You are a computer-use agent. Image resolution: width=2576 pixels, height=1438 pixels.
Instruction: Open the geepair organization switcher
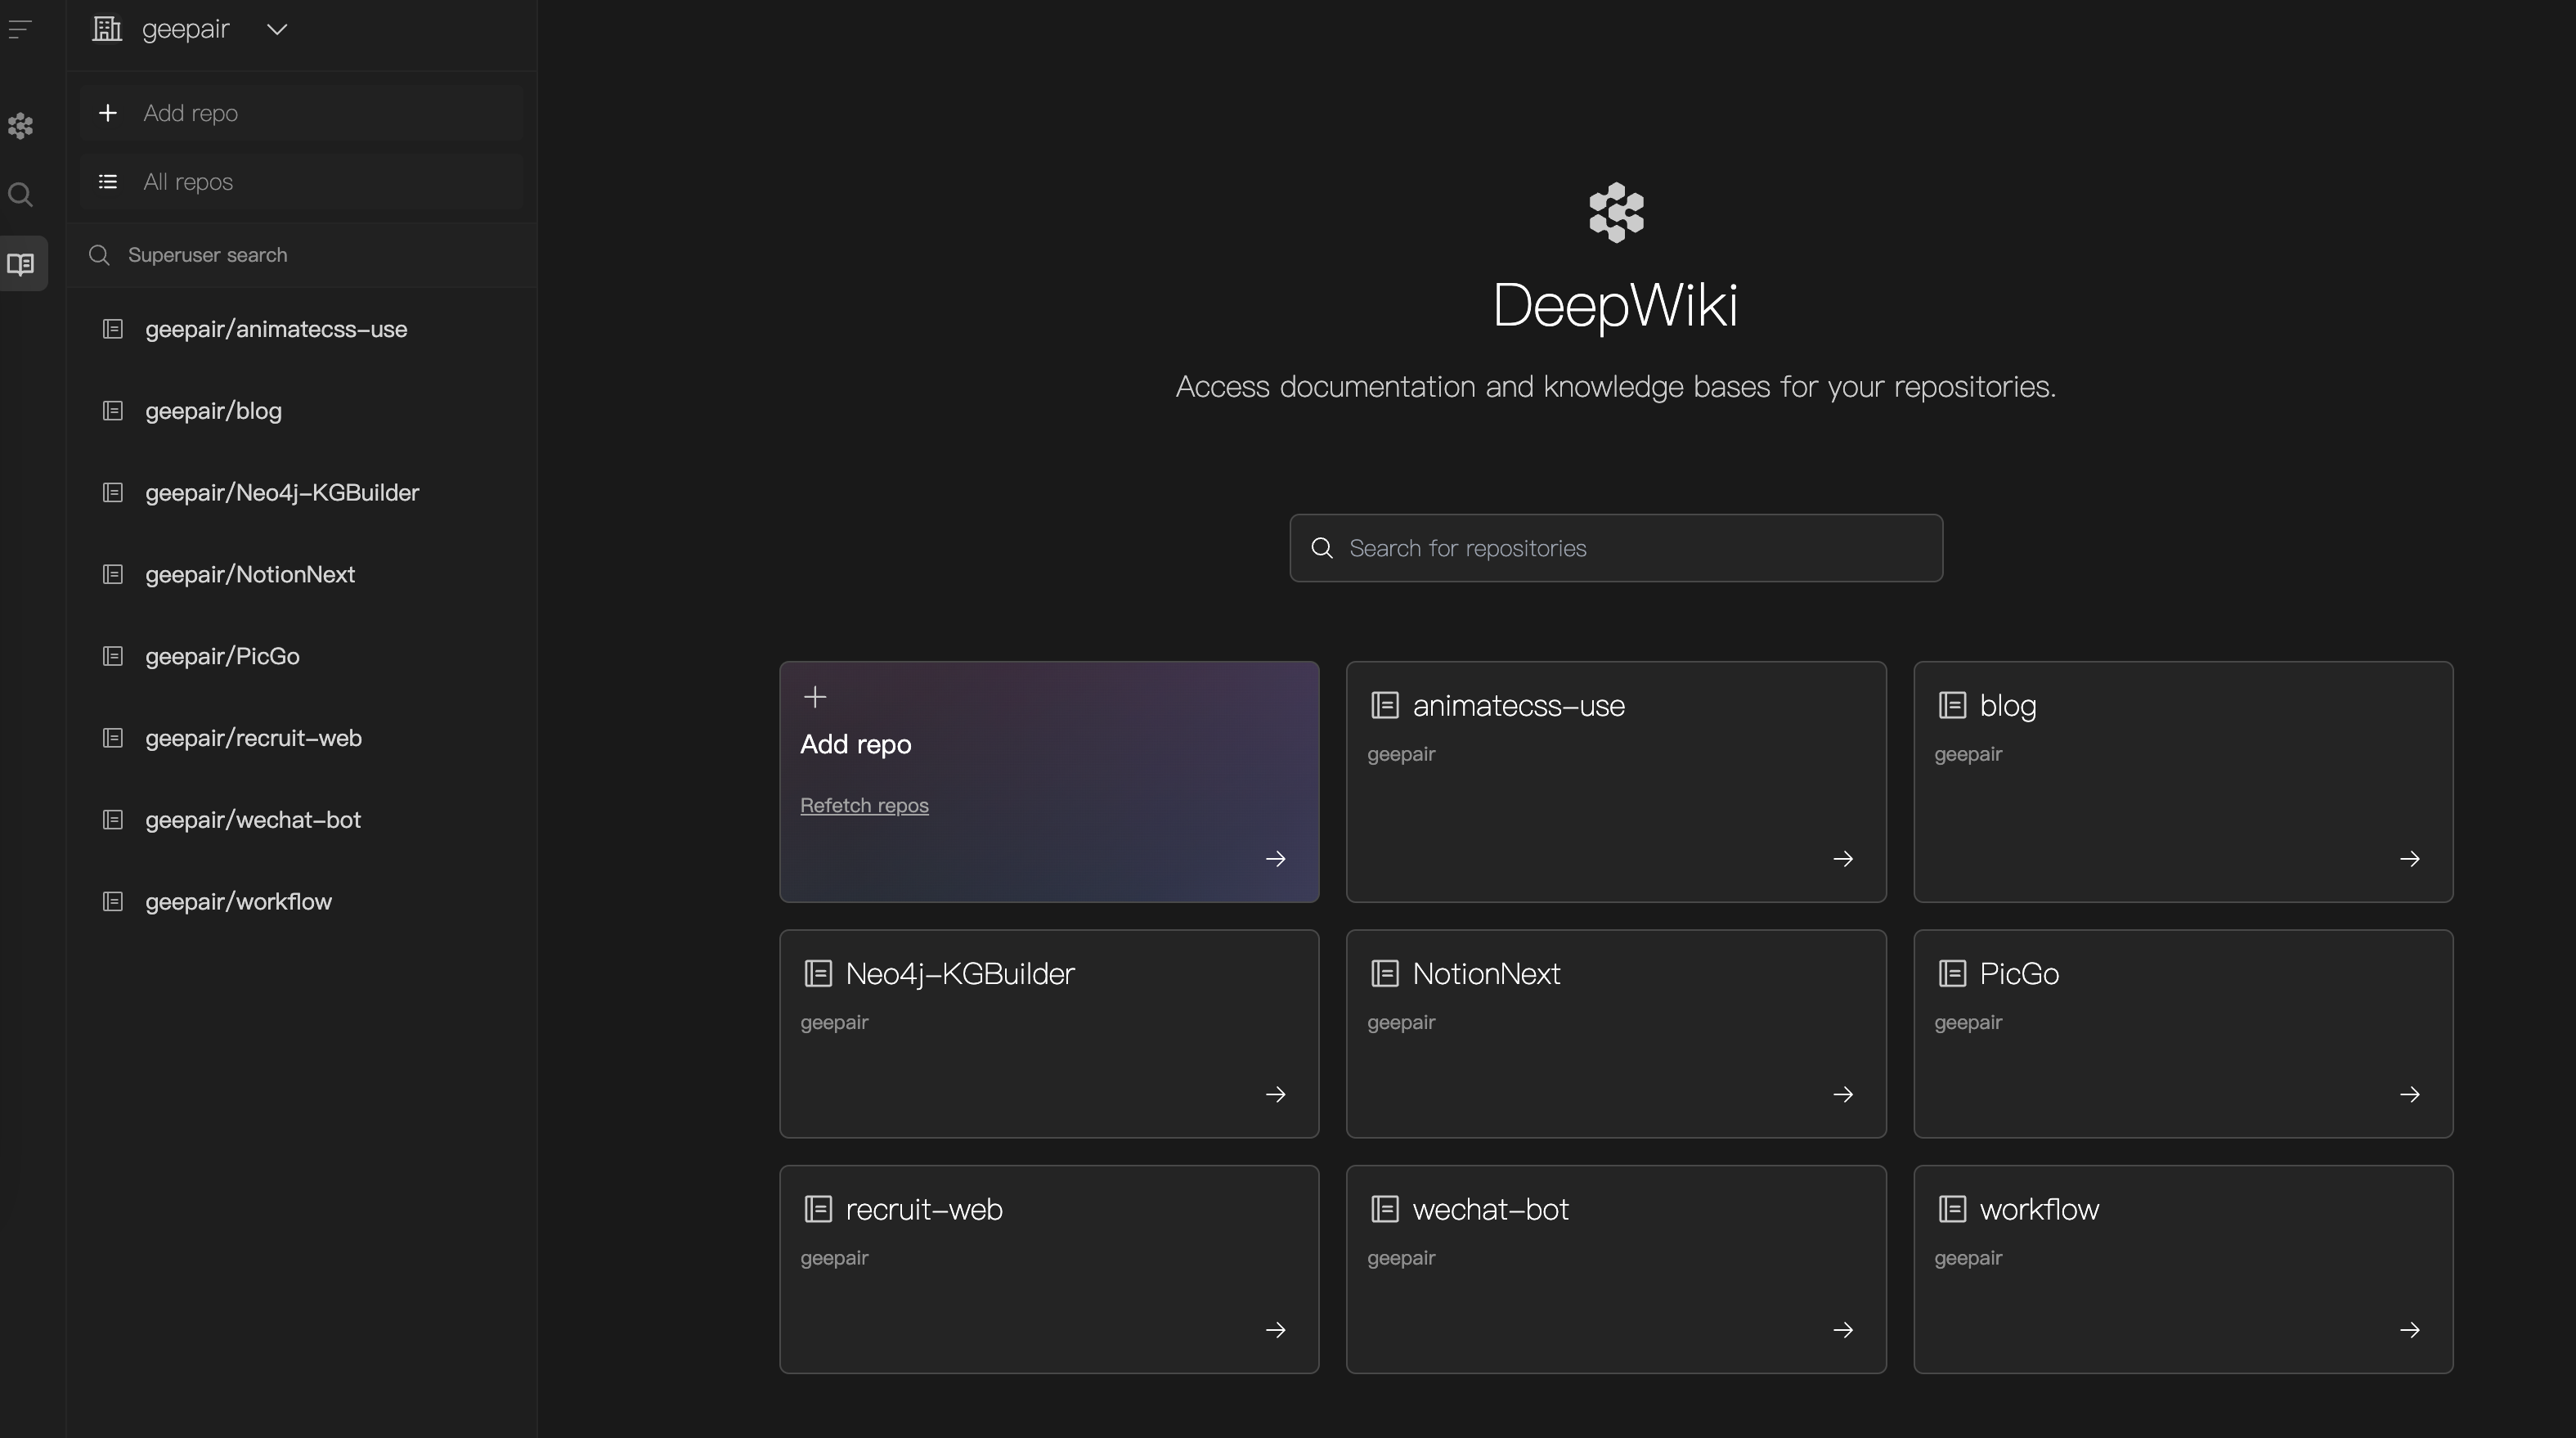186,30
